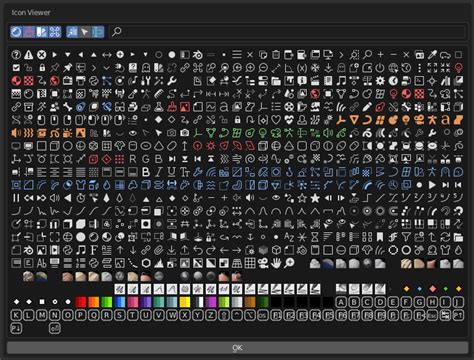The image size is (474, 360).
Task: Pick the hourglass time icon
Action: (x=315, y=237)
